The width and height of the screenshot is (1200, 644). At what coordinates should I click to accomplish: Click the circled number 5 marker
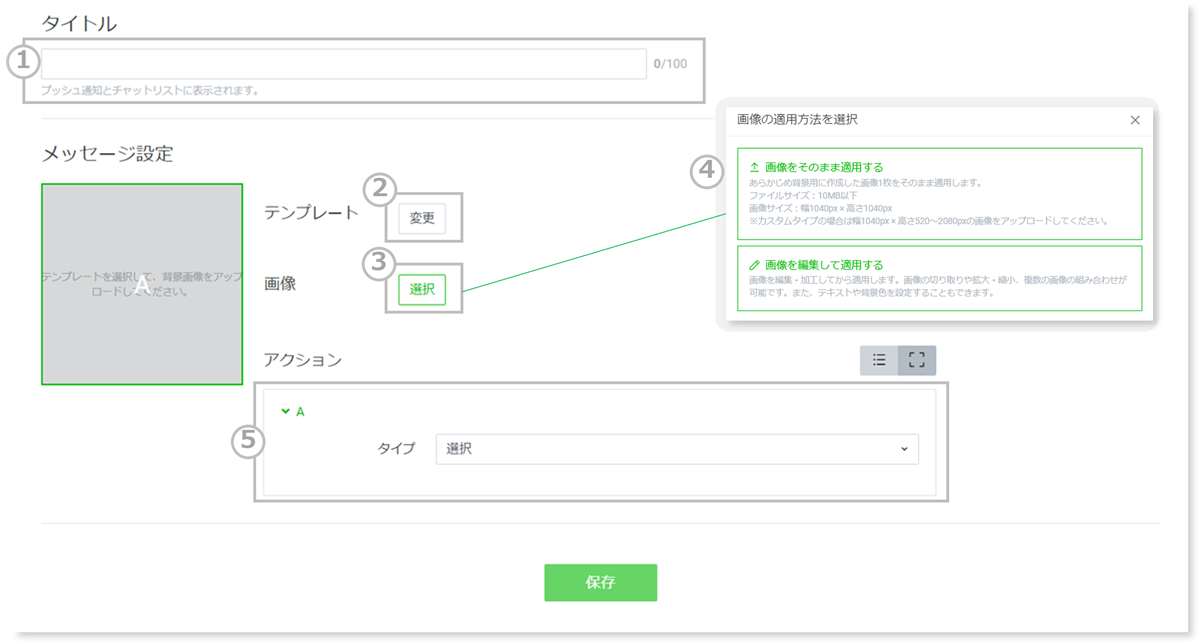(248, 441)
